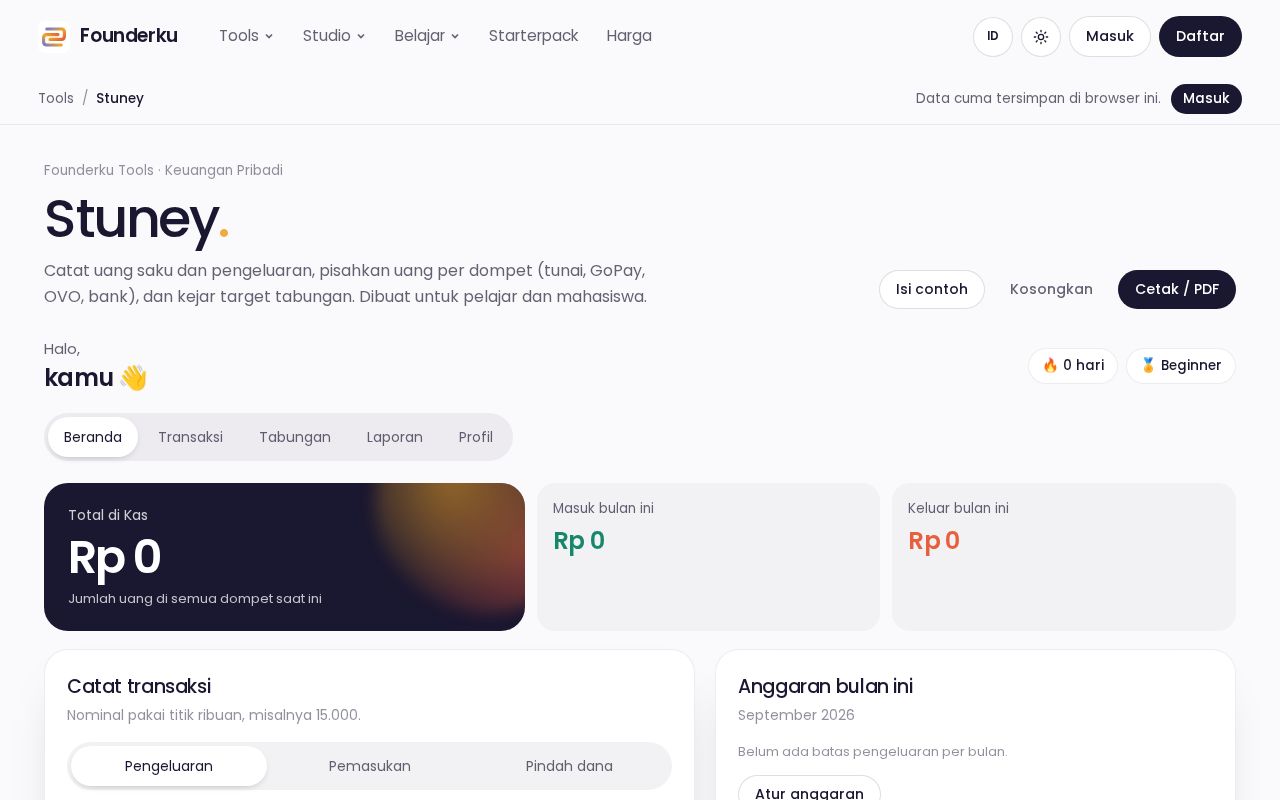Image resolution: width=1280 pixels, height=800 pixels.
Task: Select Pindah dana transaction type
Action: pos(569,766)
